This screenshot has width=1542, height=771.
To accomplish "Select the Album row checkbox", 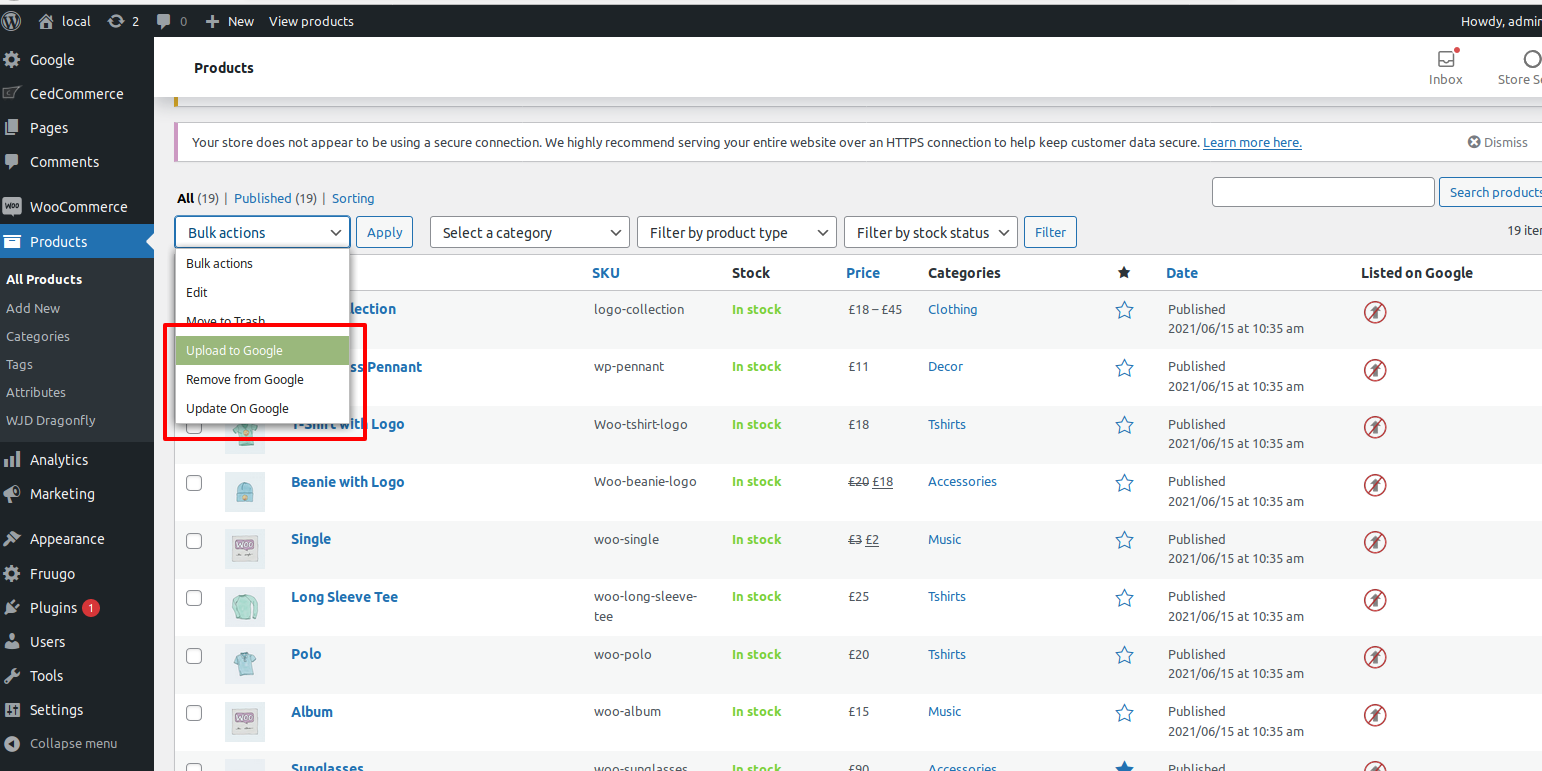I will 194,713.
